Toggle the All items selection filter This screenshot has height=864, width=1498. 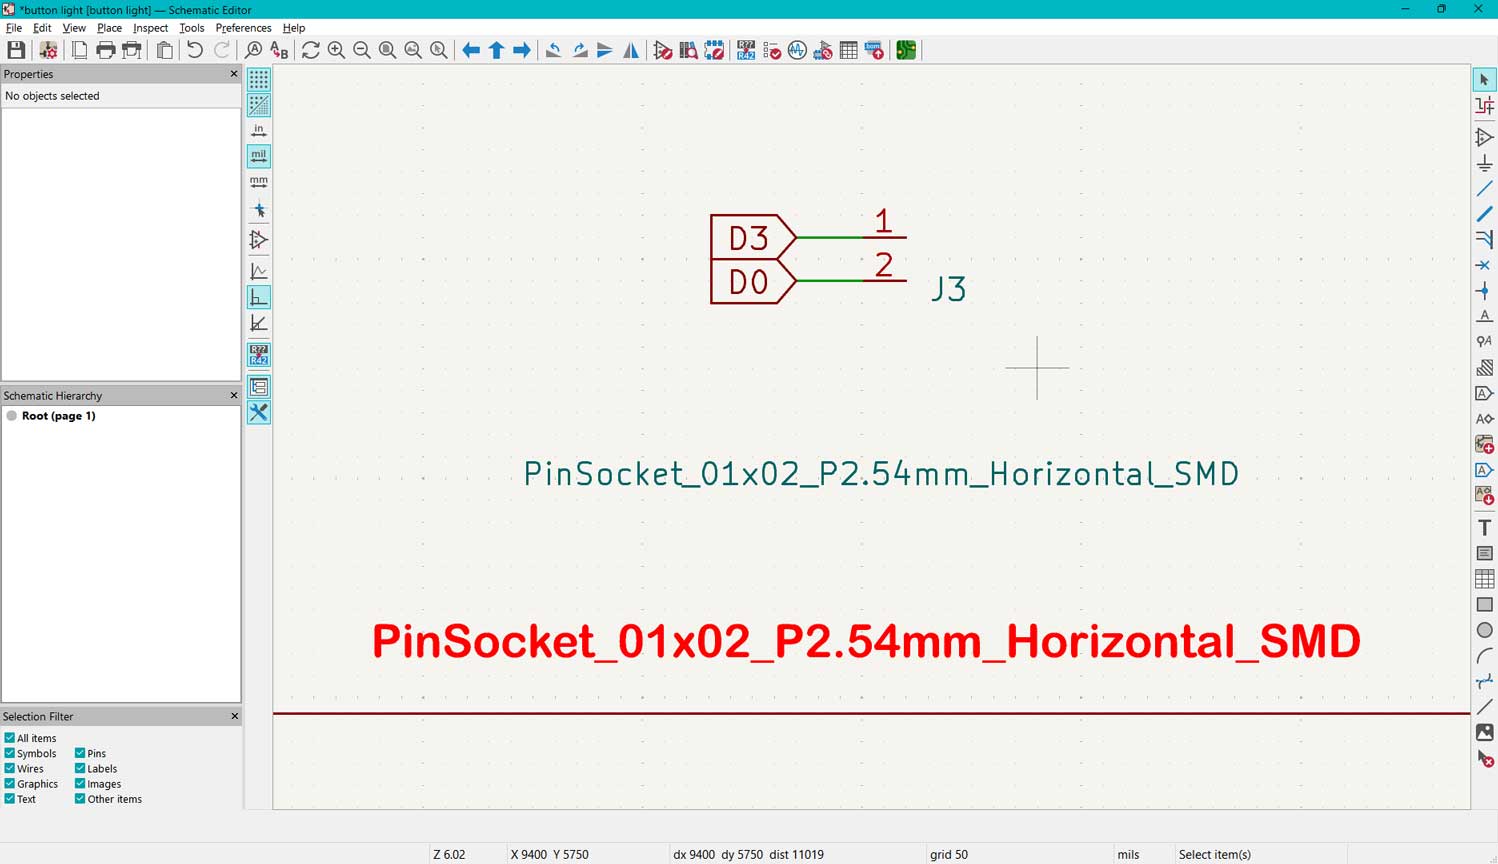pos(10,738)
